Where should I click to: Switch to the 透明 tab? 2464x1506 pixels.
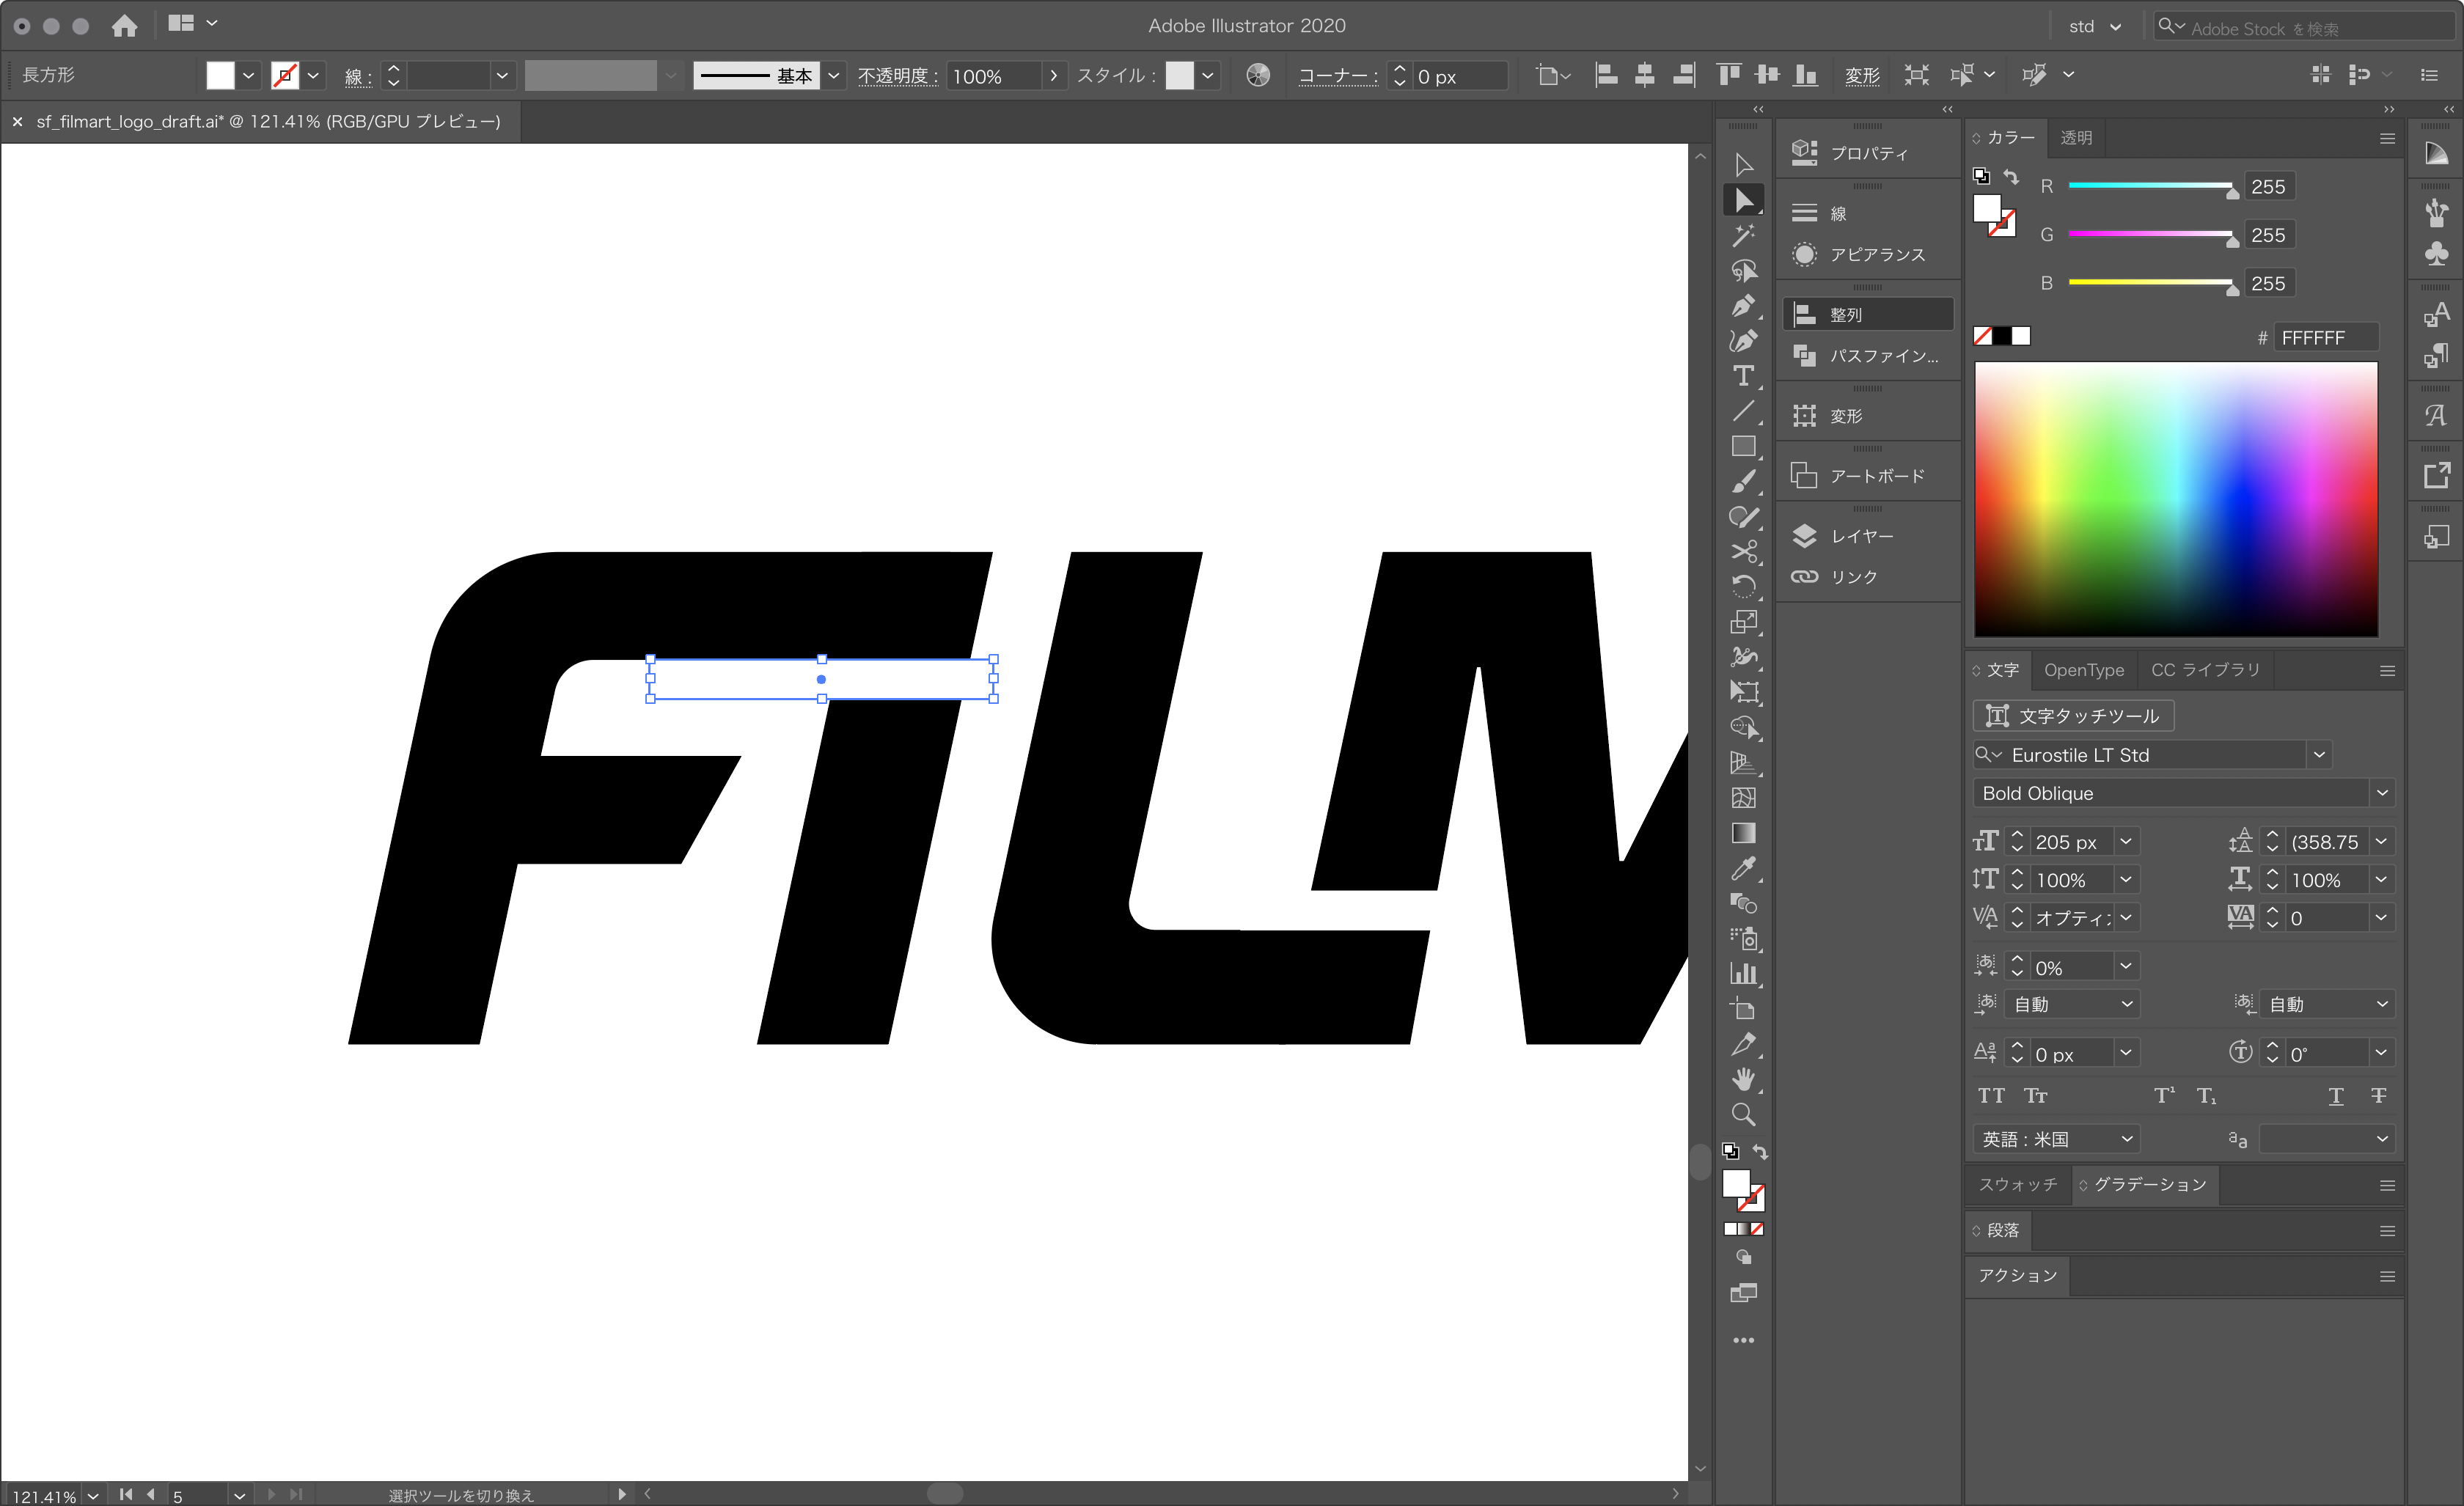click(x=2076, y=138)
